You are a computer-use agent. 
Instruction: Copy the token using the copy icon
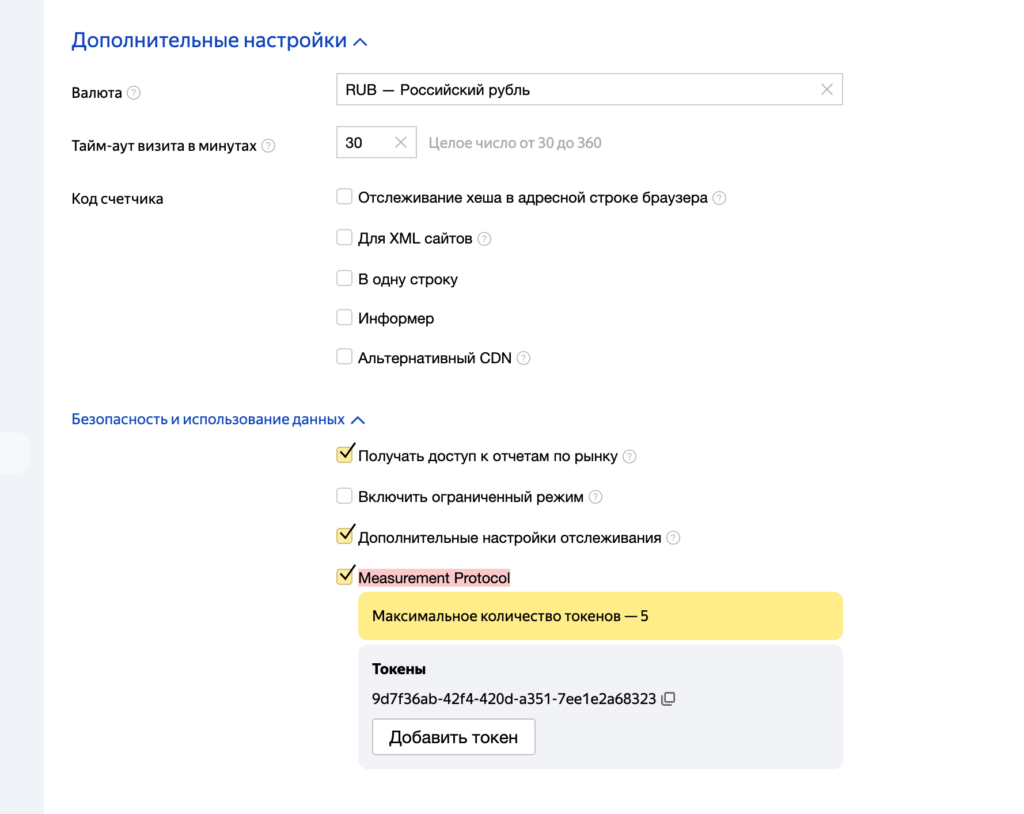(x=668, y=698)
